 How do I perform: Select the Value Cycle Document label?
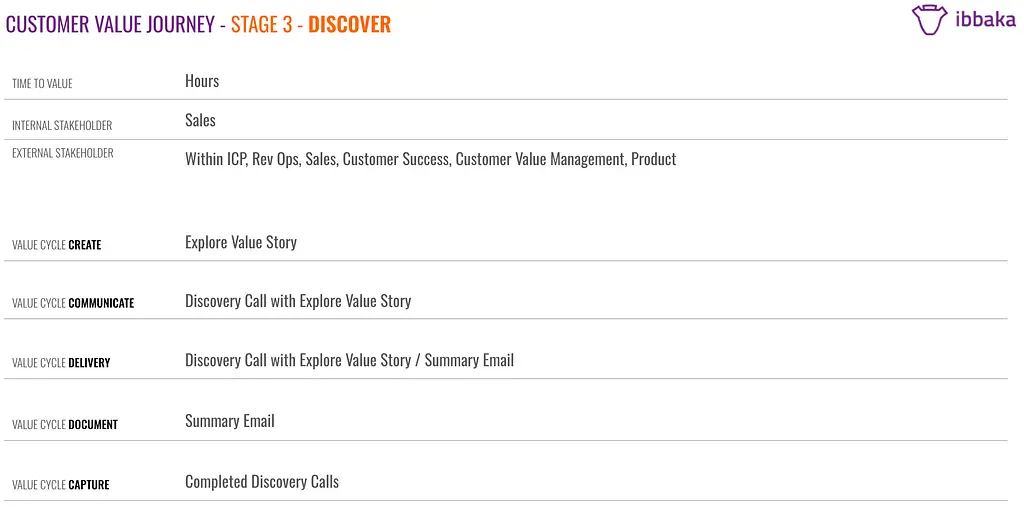pyautogui.click(x=65, y=425)
